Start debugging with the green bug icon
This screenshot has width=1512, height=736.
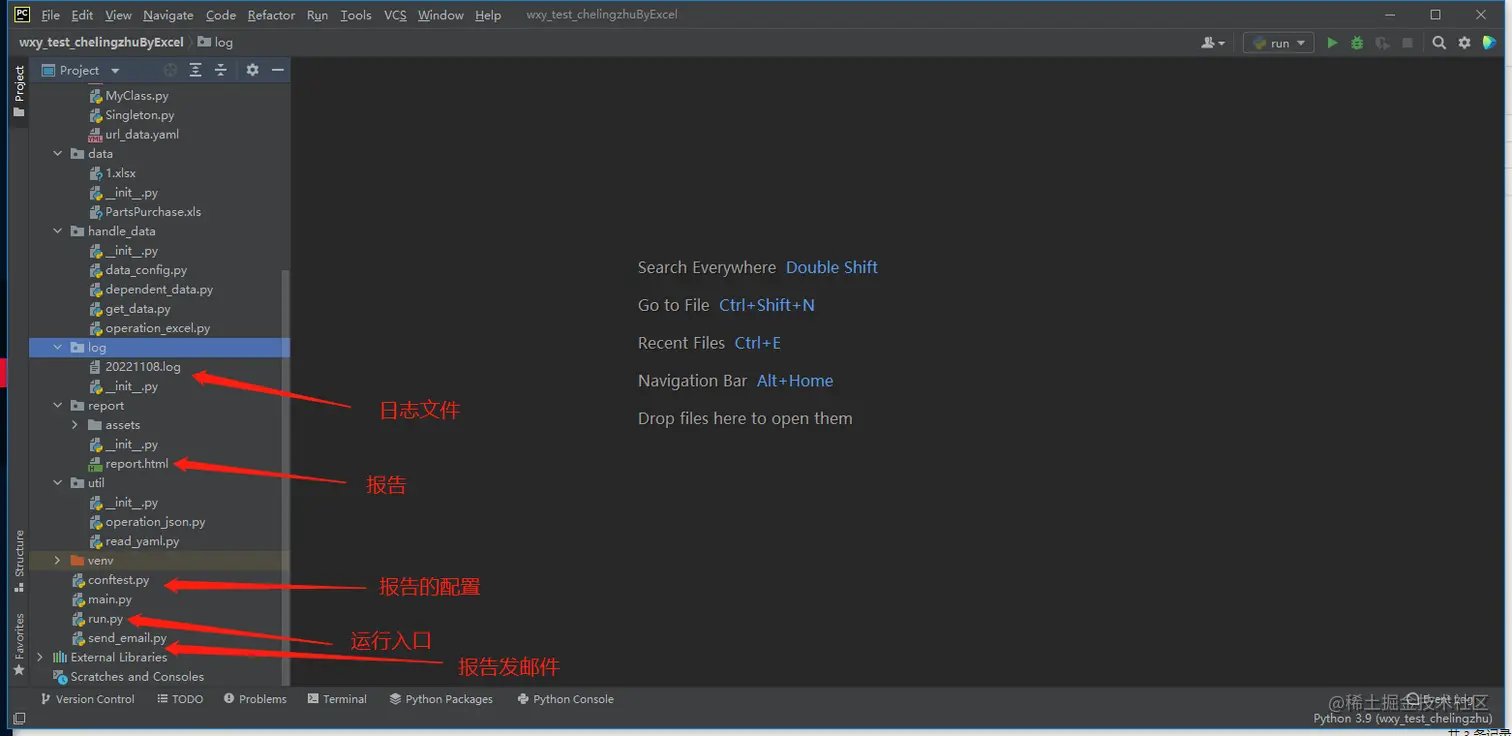click(1357, 43)
